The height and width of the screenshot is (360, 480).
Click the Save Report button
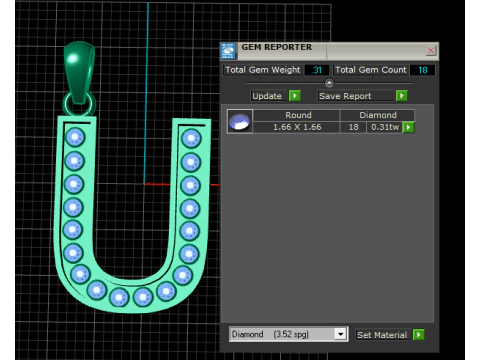click(x=356, y=96)
